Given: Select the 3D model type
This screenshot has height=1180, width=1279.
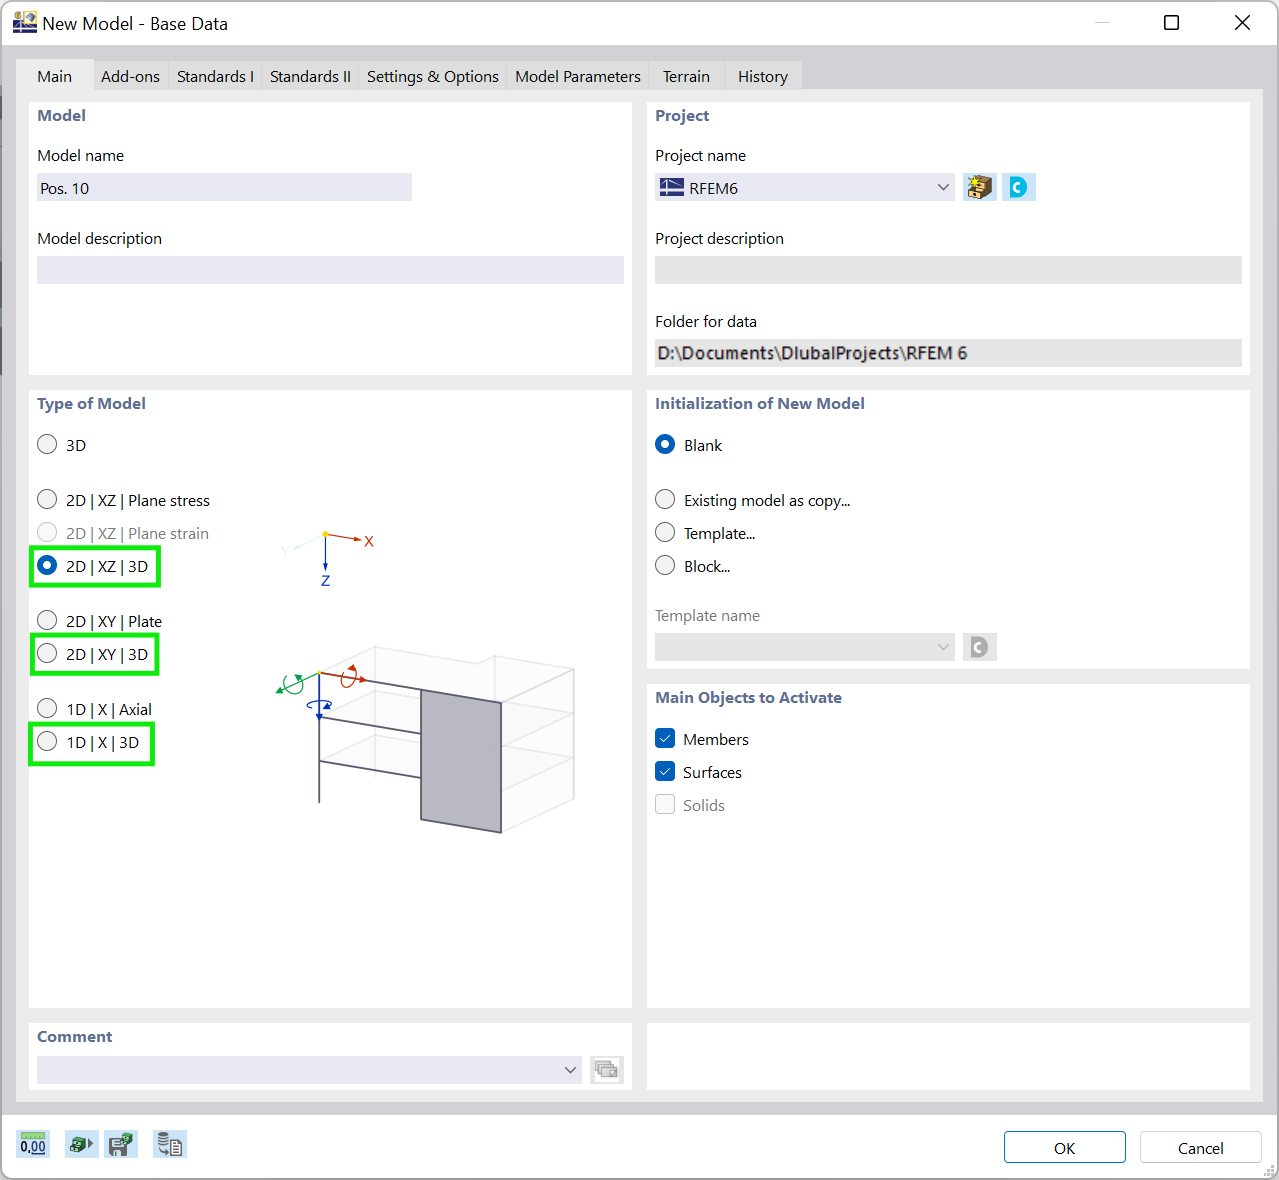Looking at the screenshot, I should coord(46,444).
